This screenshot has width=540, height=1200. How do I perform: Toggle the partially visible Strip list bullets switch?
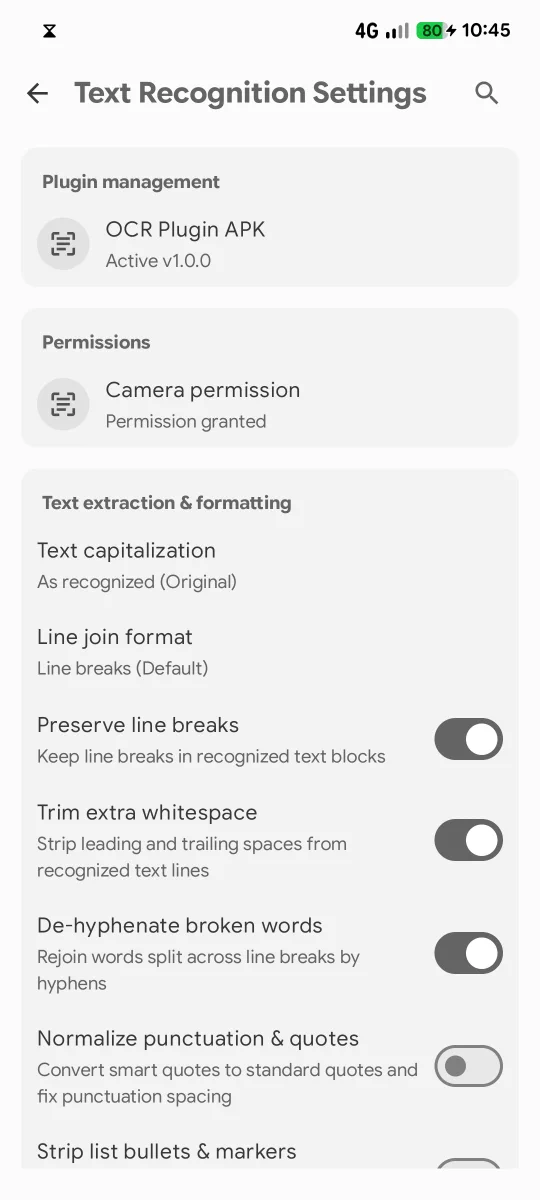click(x=468, y=1165)
